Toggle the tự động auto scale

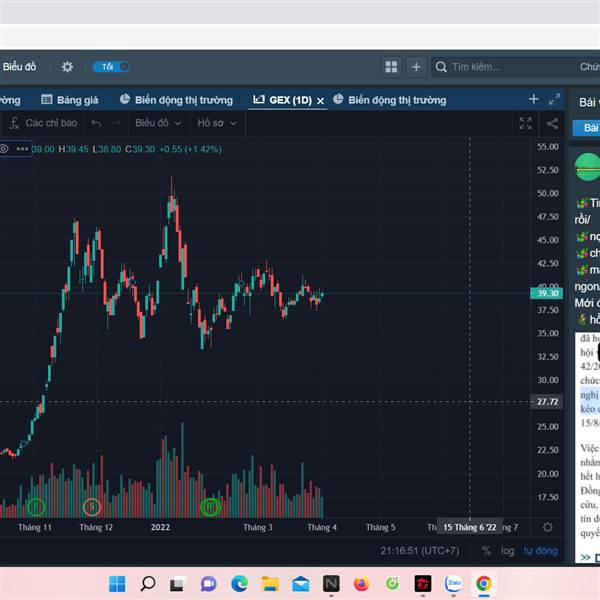point(540,551)
